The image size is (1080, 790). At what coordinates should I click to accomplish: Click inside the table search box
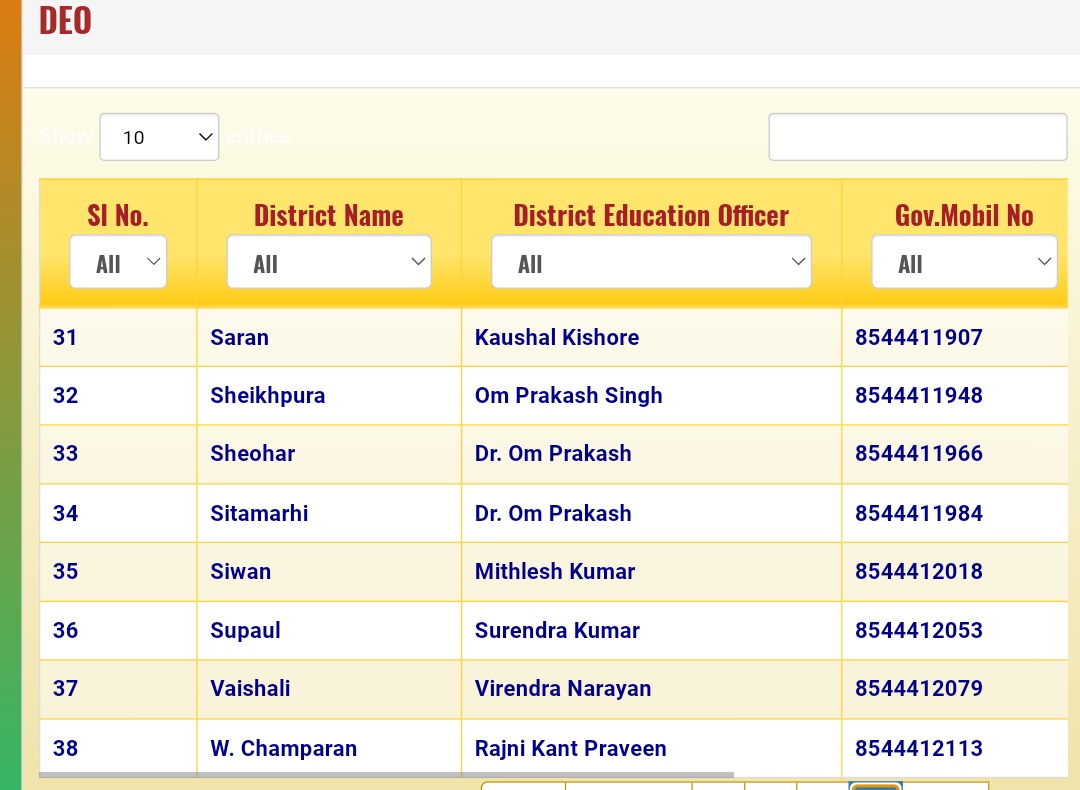point(916,136)
